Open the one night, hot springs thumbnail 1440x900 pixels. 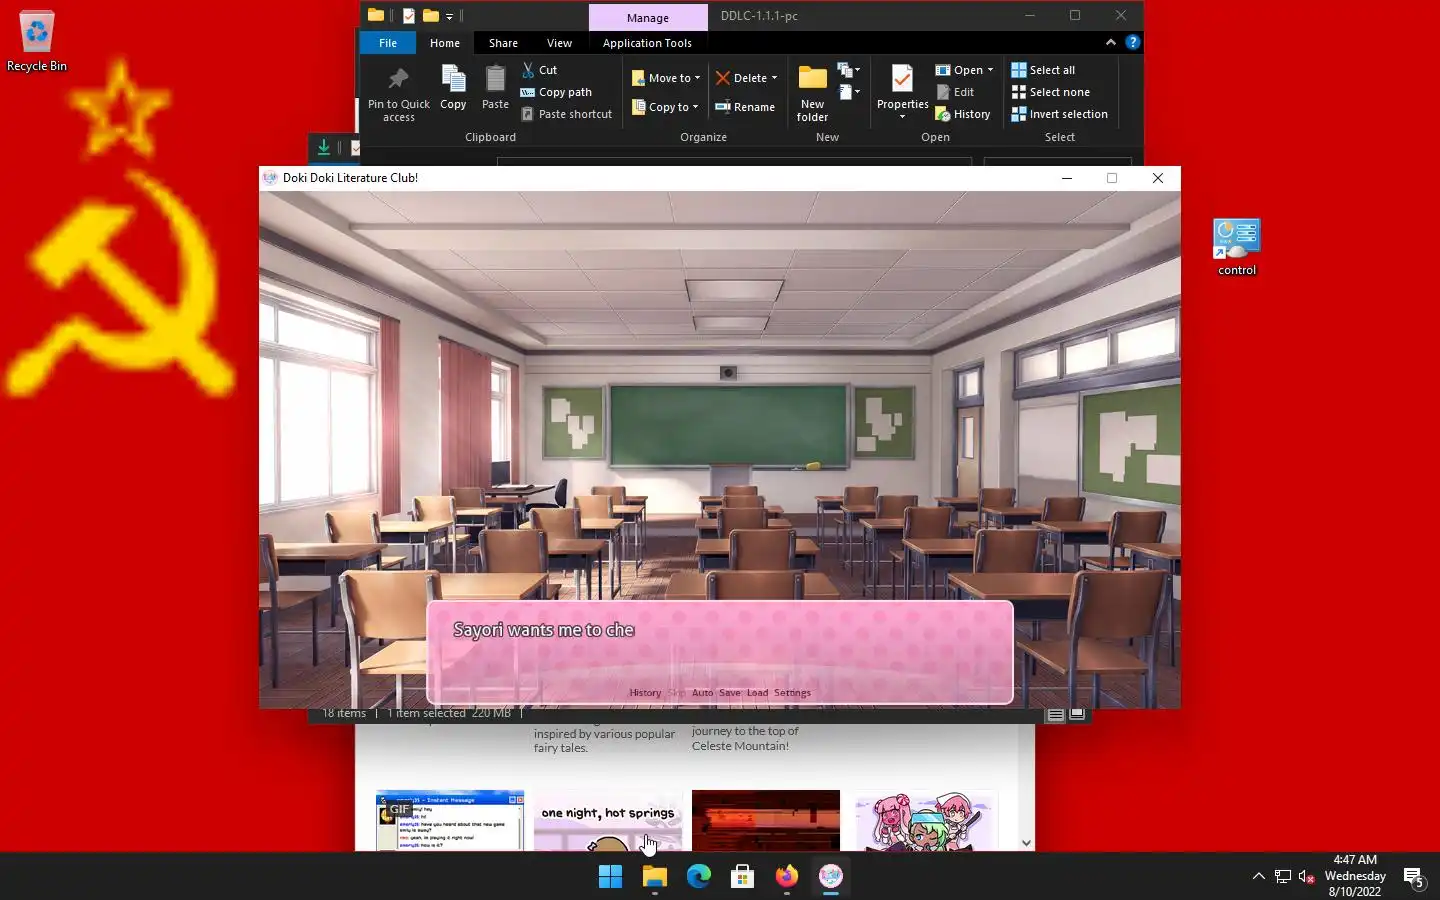(x=608, y=821)
